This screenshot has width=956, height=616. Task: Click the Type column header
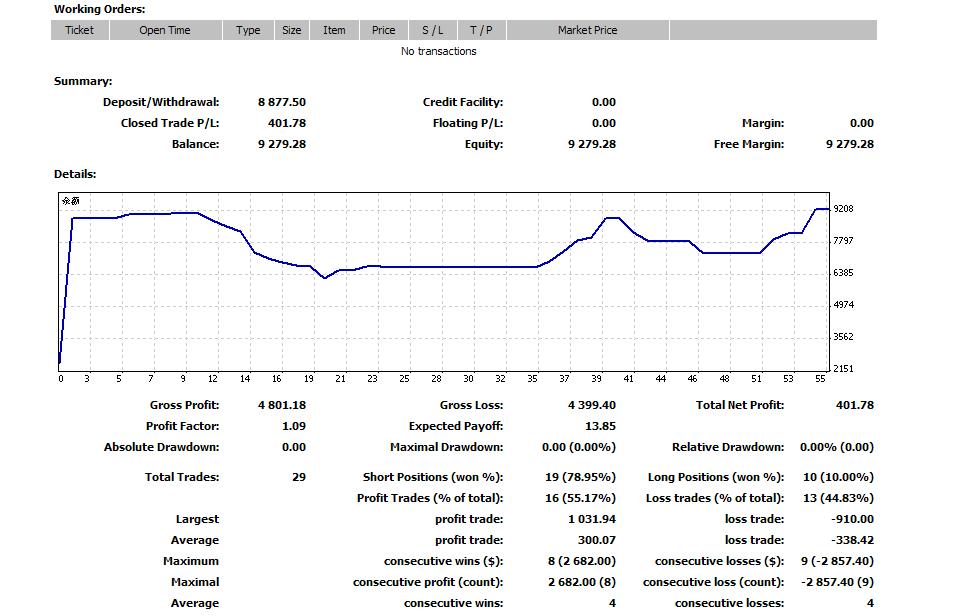click(x=248, y=30)
